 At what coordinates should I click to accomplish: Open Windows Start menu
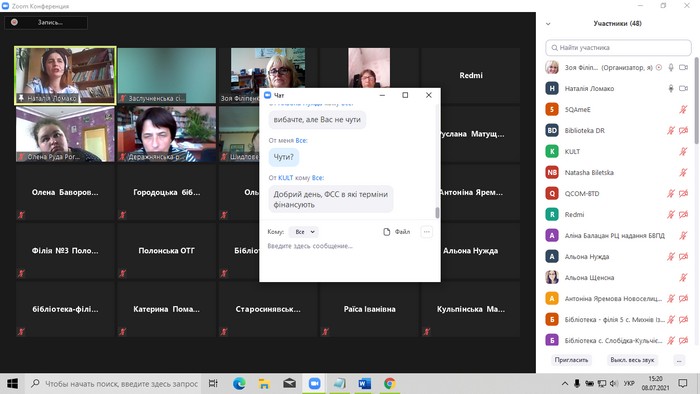click(x=12, y=384)
